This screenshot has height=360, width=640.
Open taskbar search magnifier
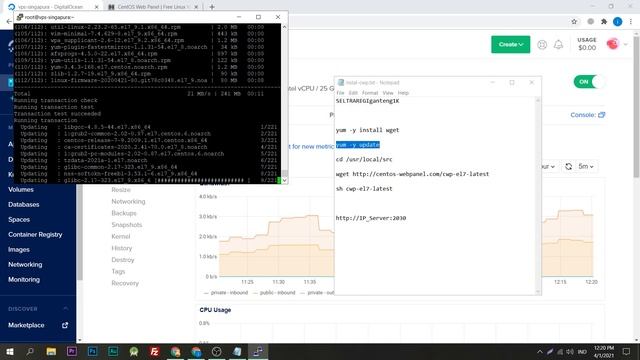(30, 351)
